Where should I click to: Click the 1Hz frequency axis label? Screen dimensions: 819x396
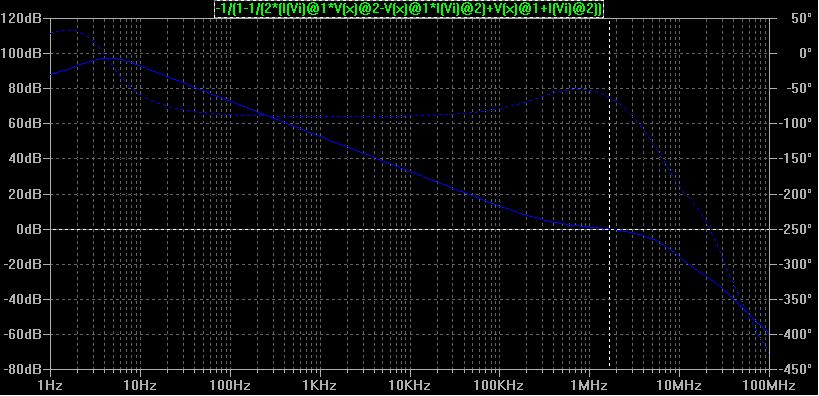[x=51, y=386]
